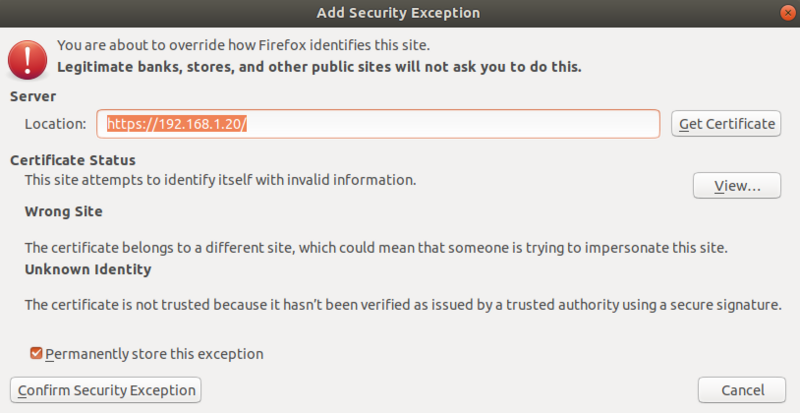800x413 pixels.
Task: Click the red exclamation warning icon
Action: 28,60
